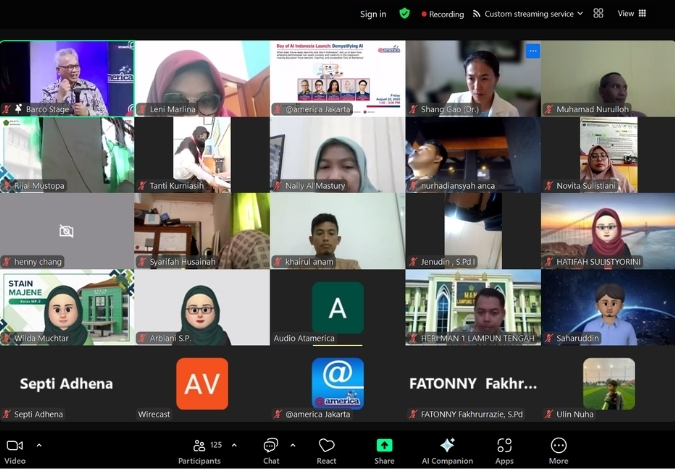675x469 pixels.
Task: Select the Syarifah Husainah video tile
Action: tap(202, 231)
